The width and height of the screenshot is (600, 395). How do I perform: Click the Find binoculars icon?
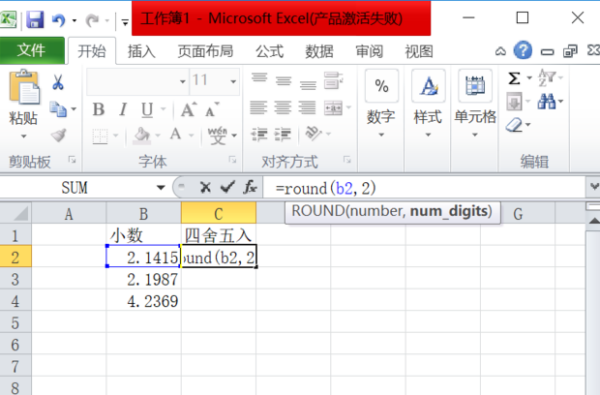[x=546, y=101]
